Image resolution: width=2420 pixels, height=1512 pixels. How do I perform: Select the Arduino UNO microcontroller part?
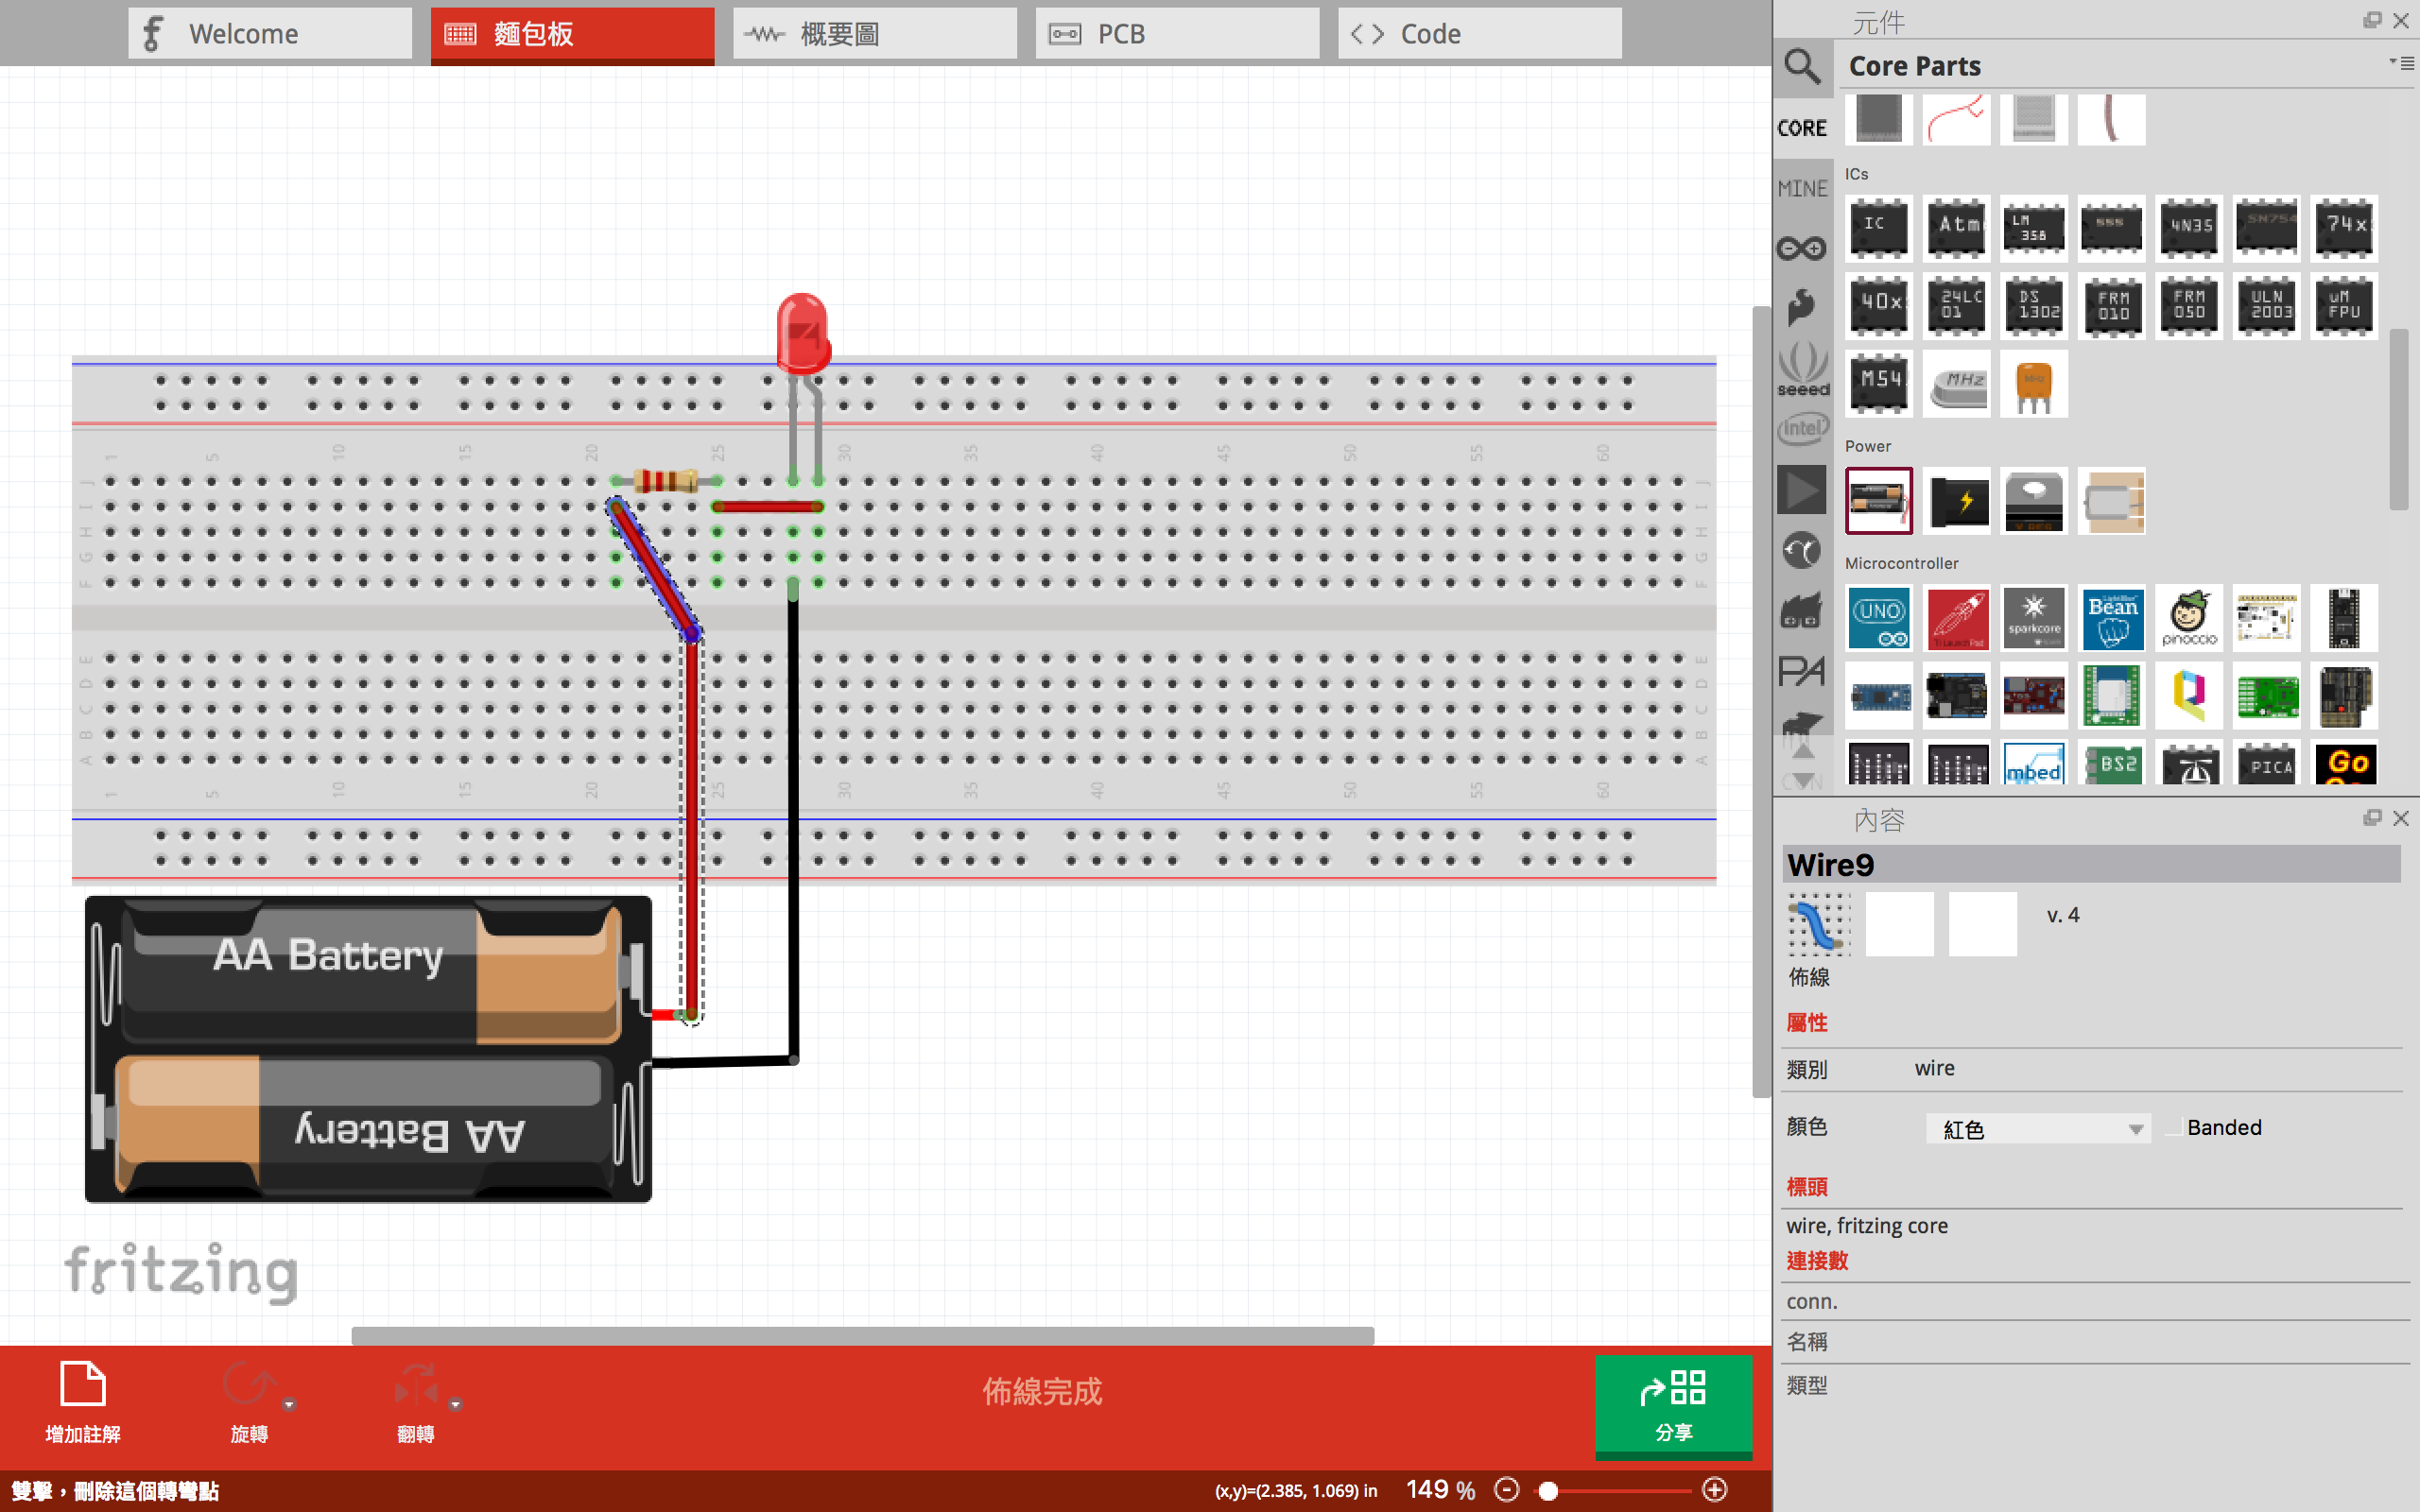pyautogui.click(x=1878, y=620)
